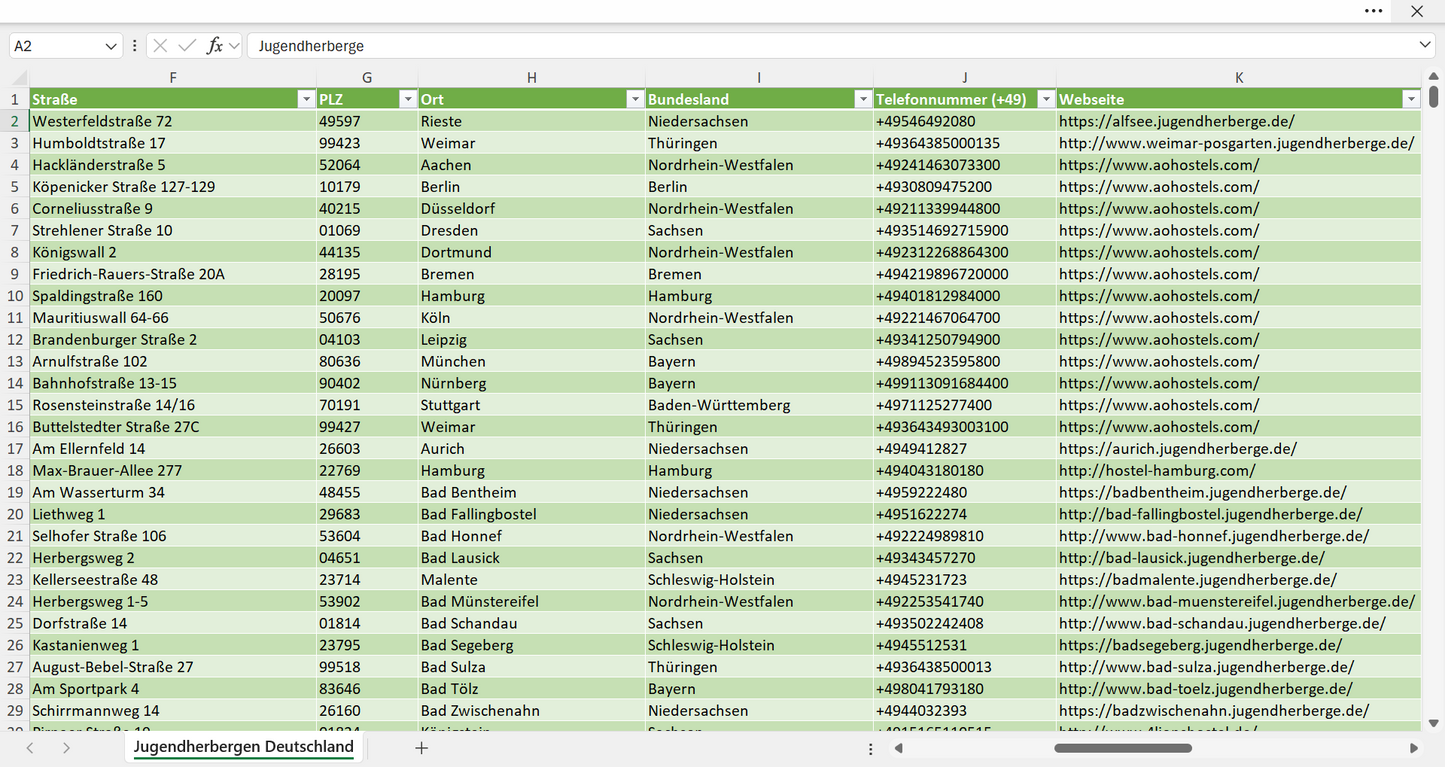
Task: Select cell Schirrmannweg 14
Action: click(173, 711)
